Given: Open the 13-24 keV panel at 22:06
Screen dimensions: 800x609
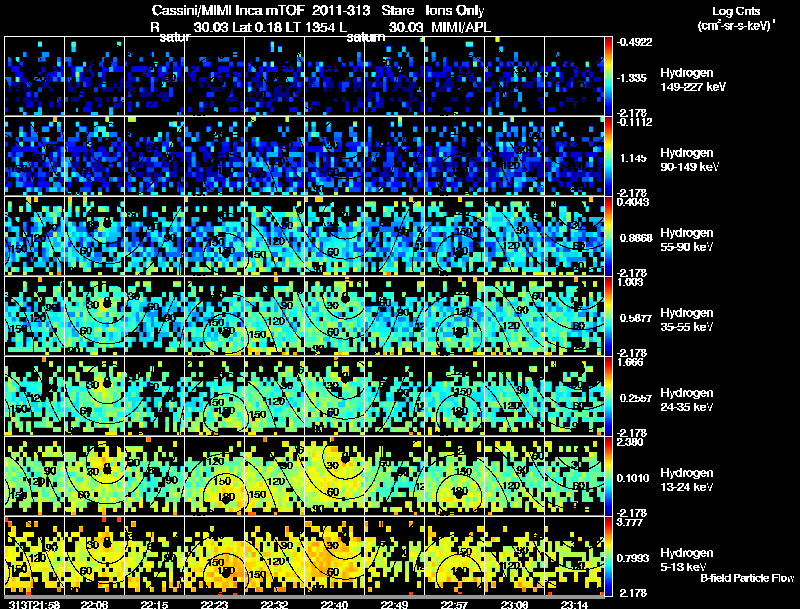Looking at the screenshot, I should tap(94, 476).
